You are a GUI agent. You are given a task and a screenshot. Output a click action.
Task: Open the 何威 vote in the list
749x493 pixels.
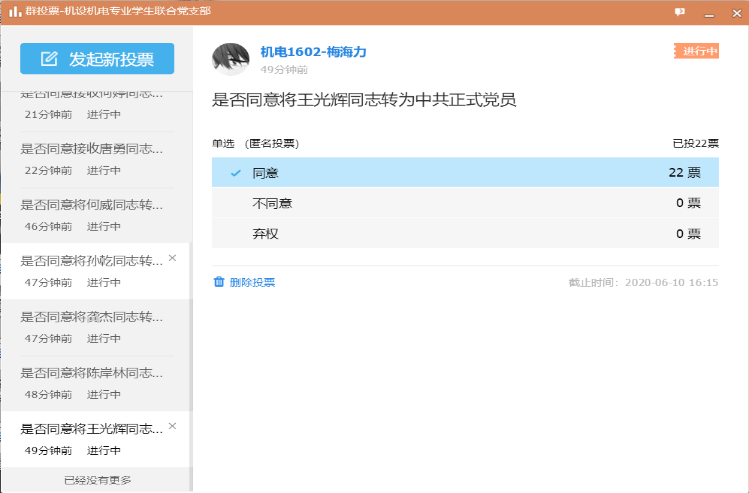[92, 214]
